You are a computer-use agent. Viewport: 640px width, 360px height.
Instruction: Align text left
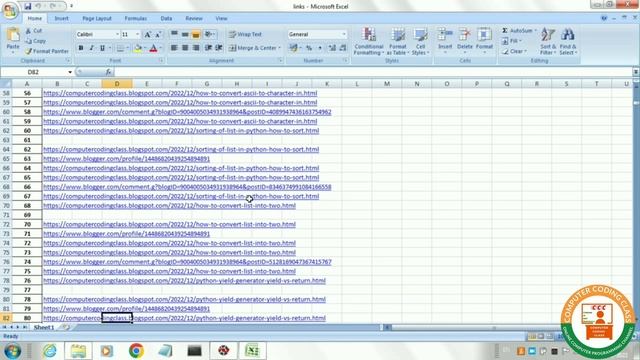(x=174, y=48)
